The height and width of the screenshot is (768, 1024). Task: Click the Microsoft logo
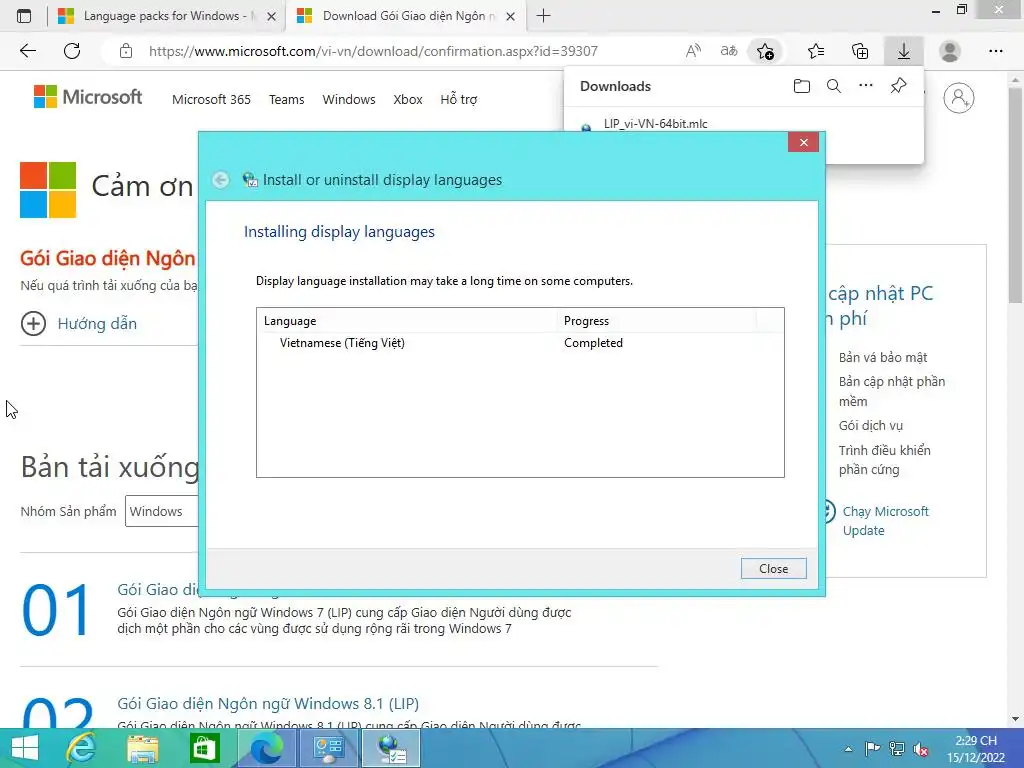[88, 97]
